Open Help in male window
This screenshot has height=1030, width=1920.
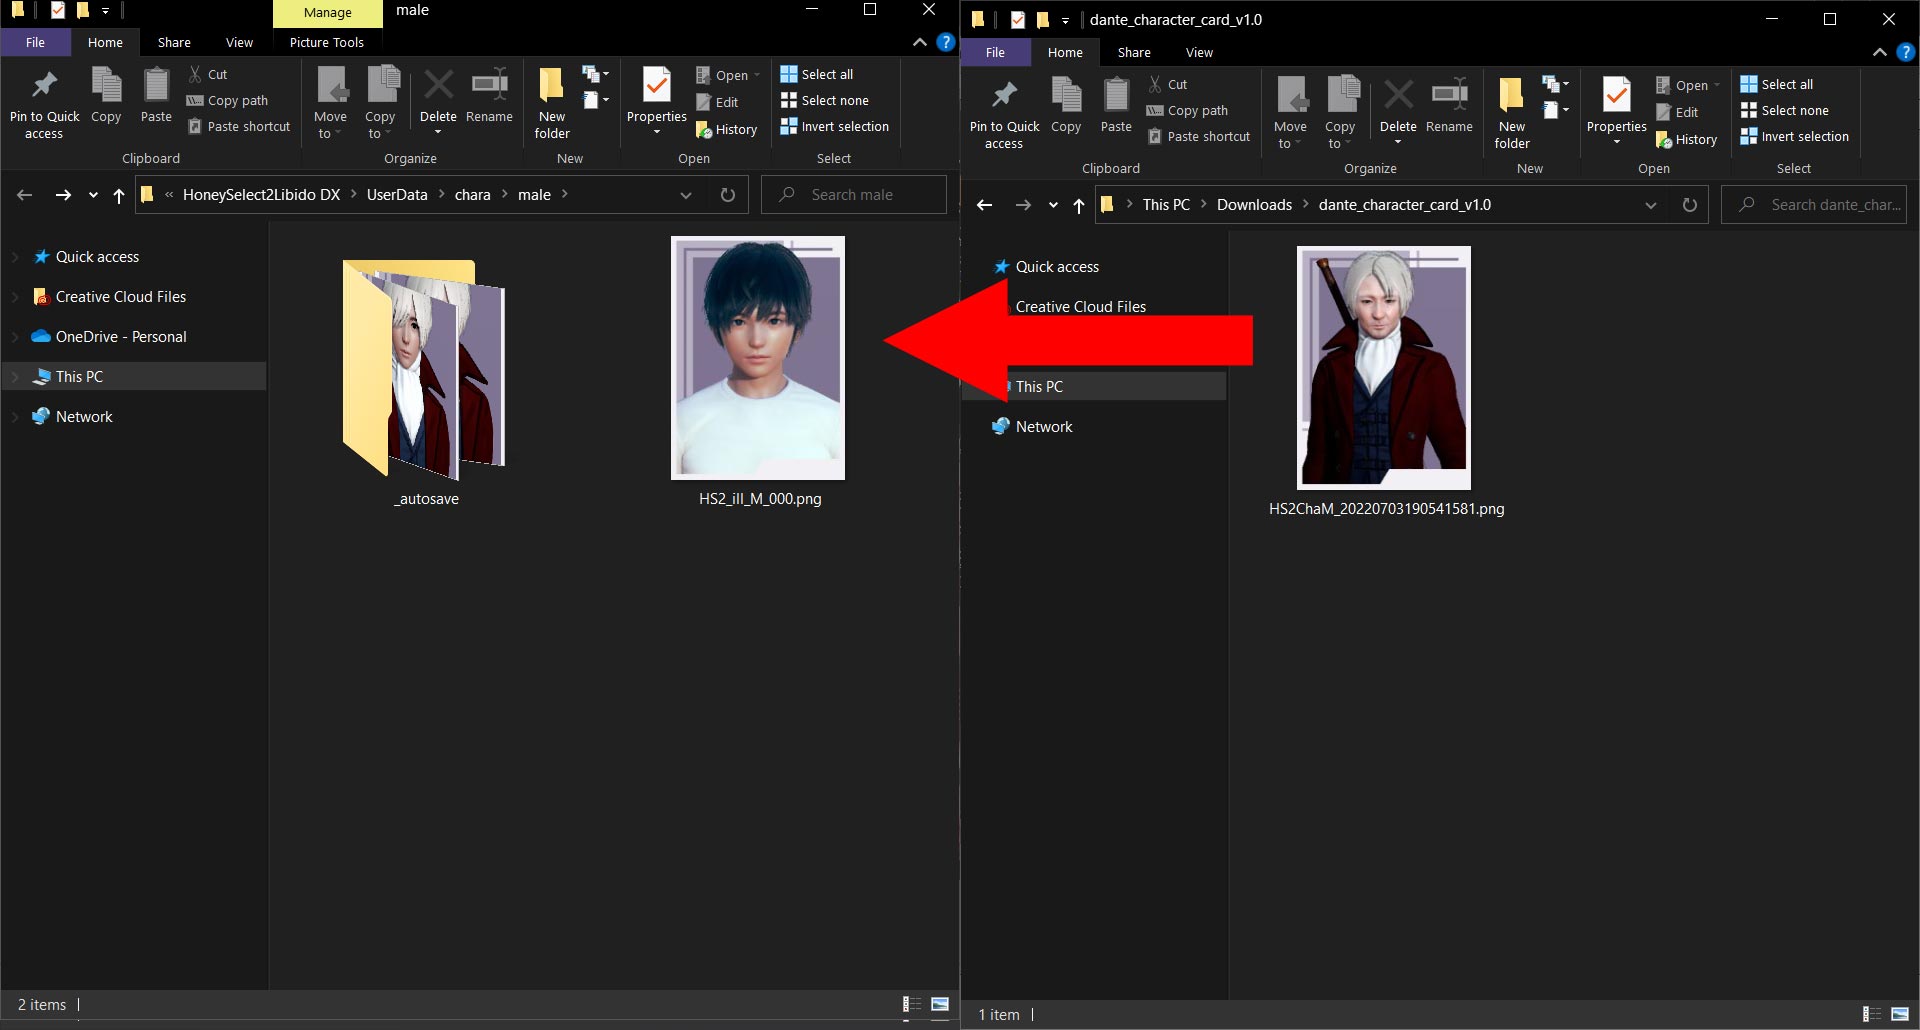[x=945, y=42]
